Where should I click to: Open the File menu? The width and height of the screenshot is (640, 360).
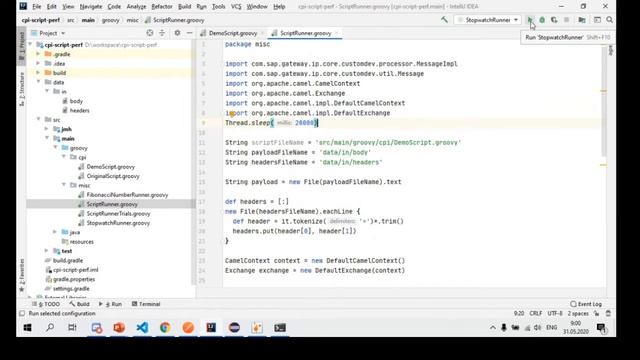[x=37, y=7]
